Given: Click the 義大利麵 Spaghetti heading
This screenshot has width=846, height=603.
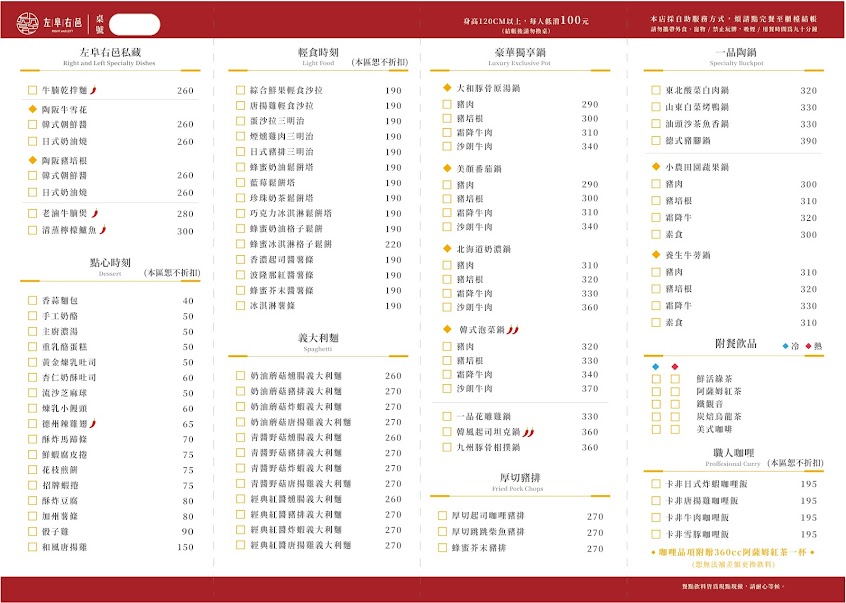Looking at the screenshot, I should [x=318, y=341].
